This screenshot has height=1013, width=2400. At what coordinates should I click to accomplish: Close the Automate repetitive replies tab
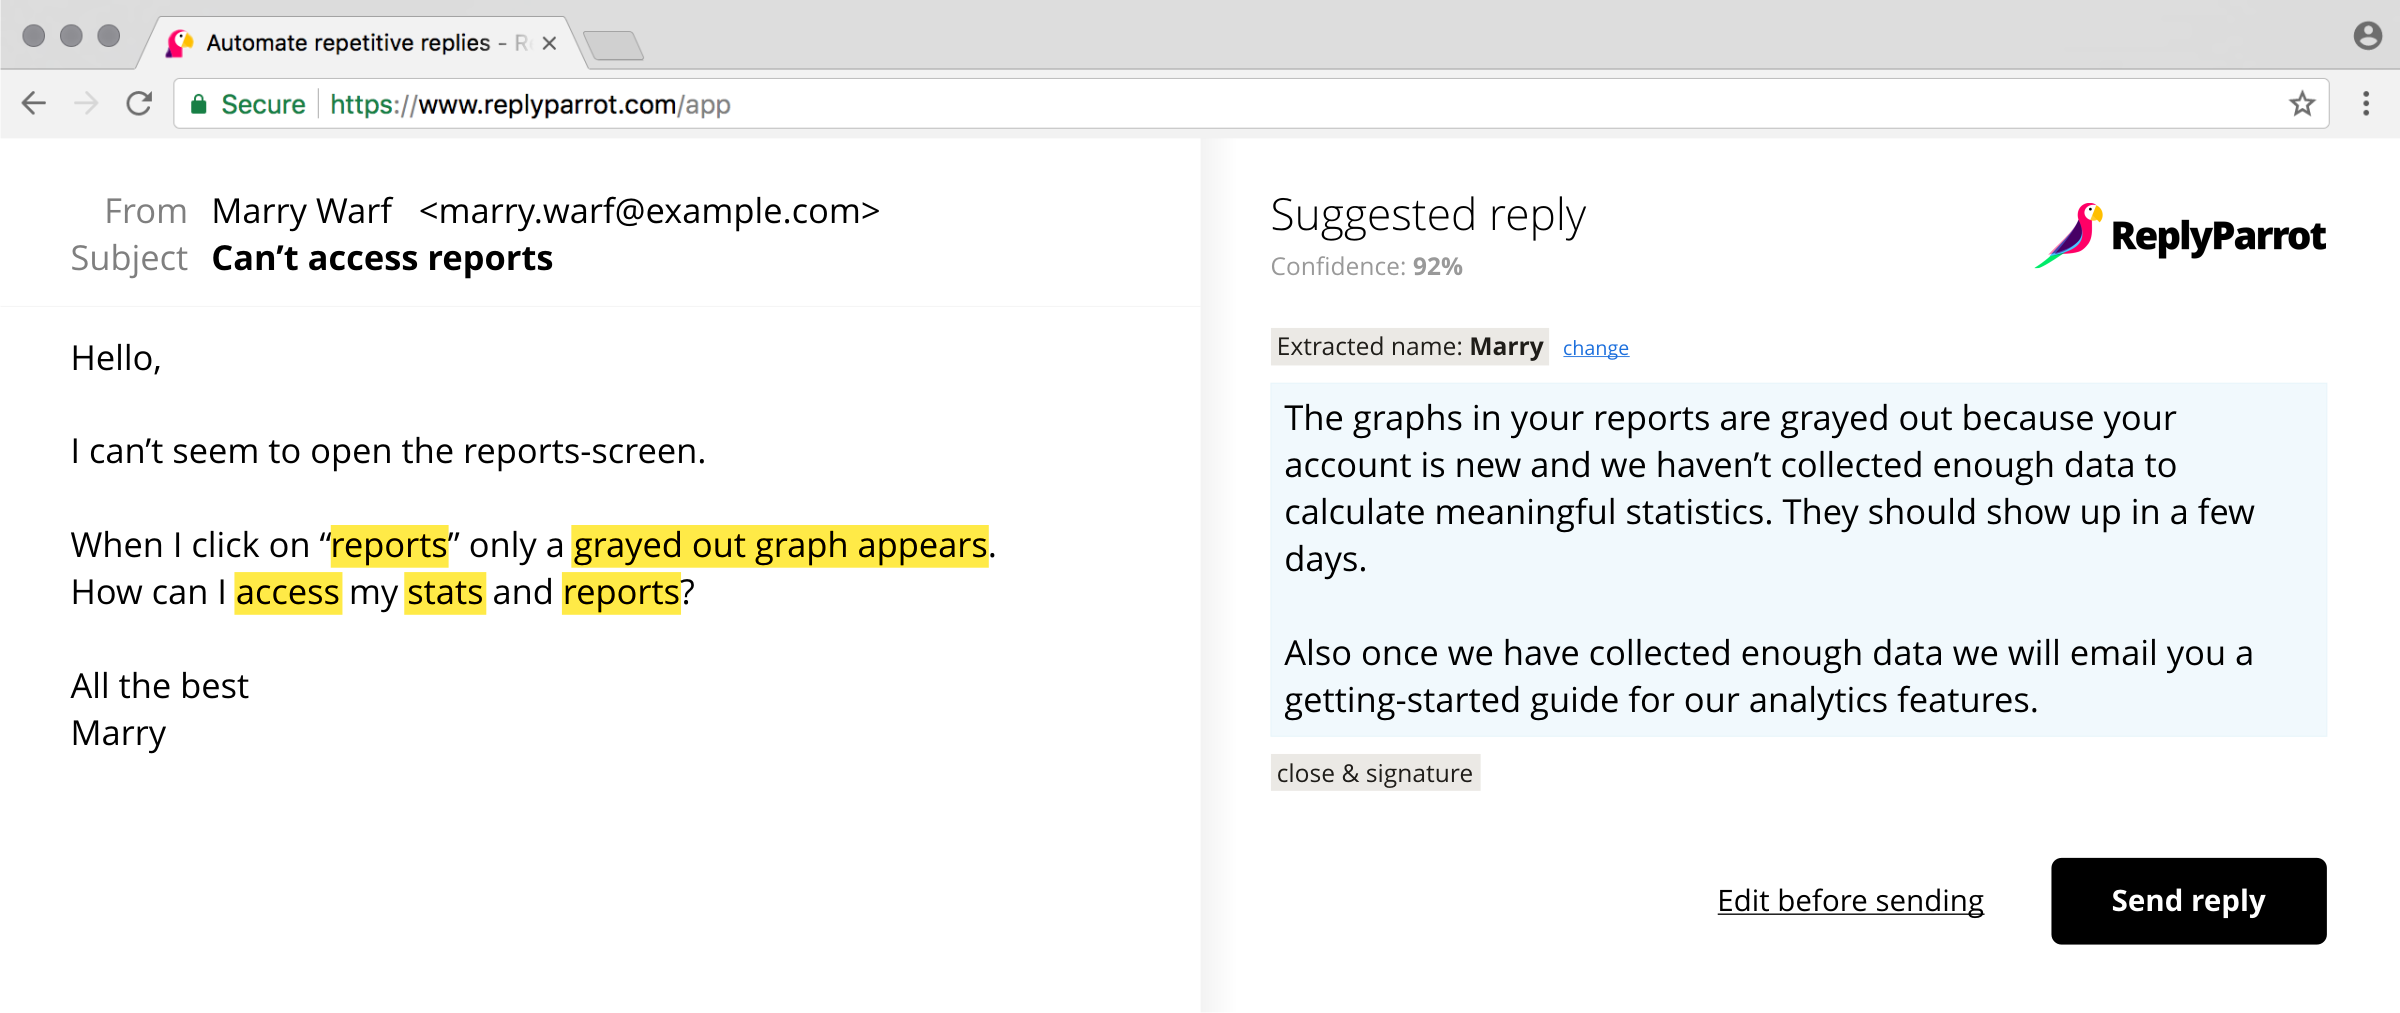pyautogui.click(x=549, y=43)
